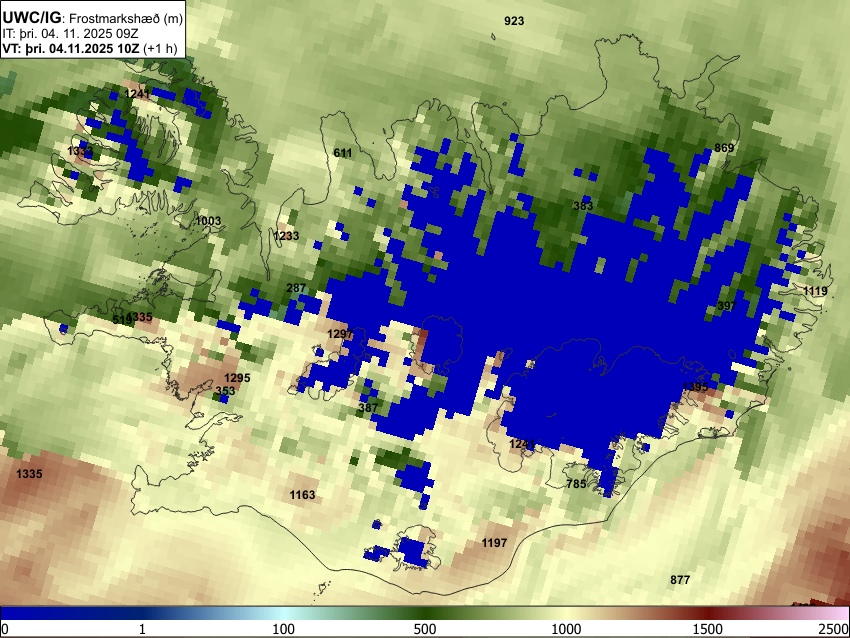This screenshot has width=850, height=638.
Task: Click the 1003 value label
Action: pos(208,221)
